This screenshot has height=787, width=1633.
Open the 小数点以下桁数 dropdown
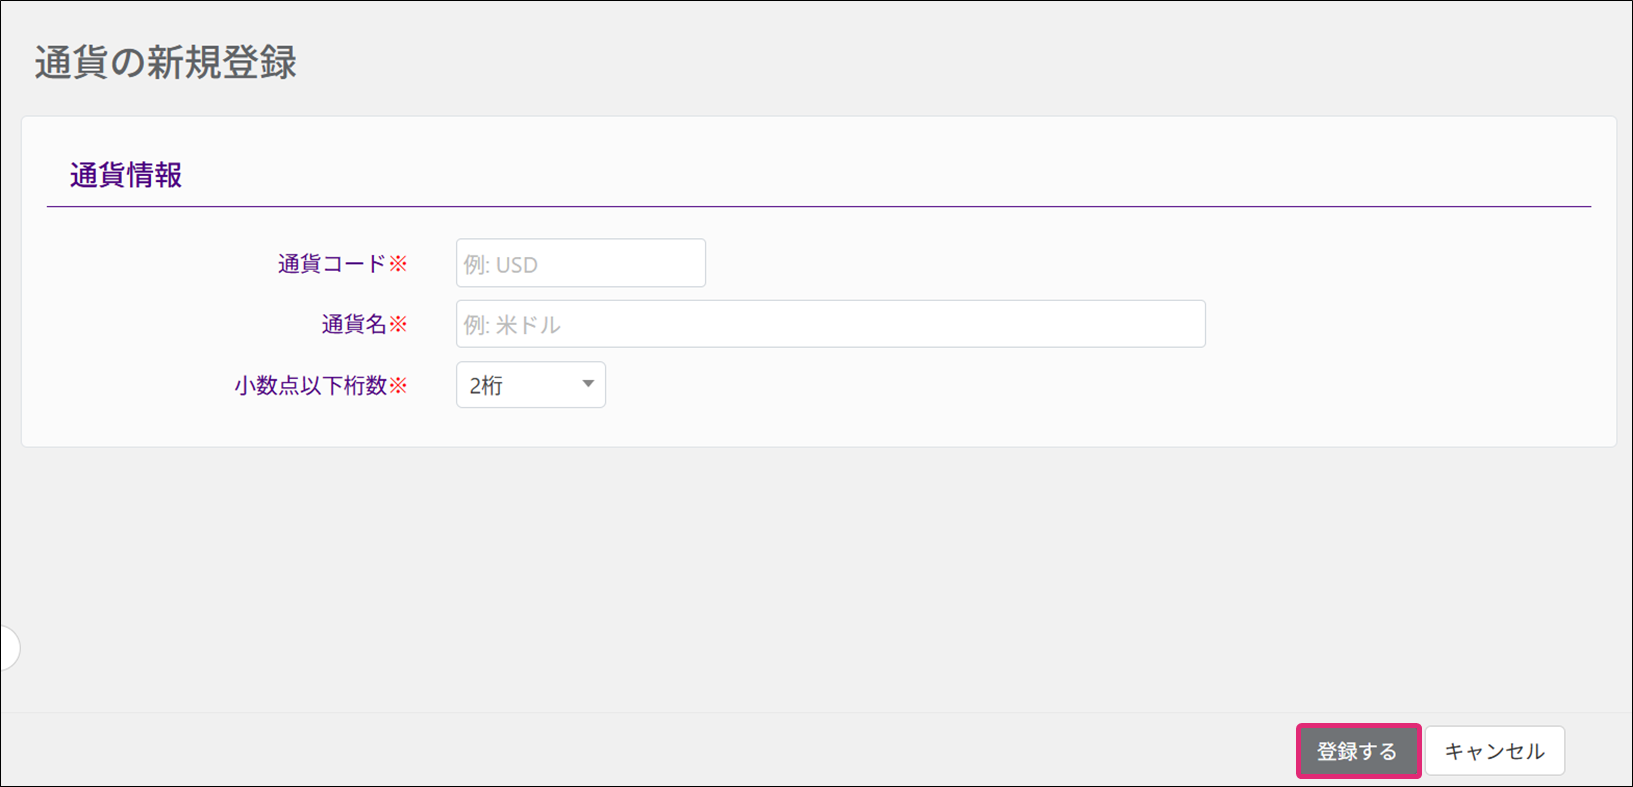(530, 385)
